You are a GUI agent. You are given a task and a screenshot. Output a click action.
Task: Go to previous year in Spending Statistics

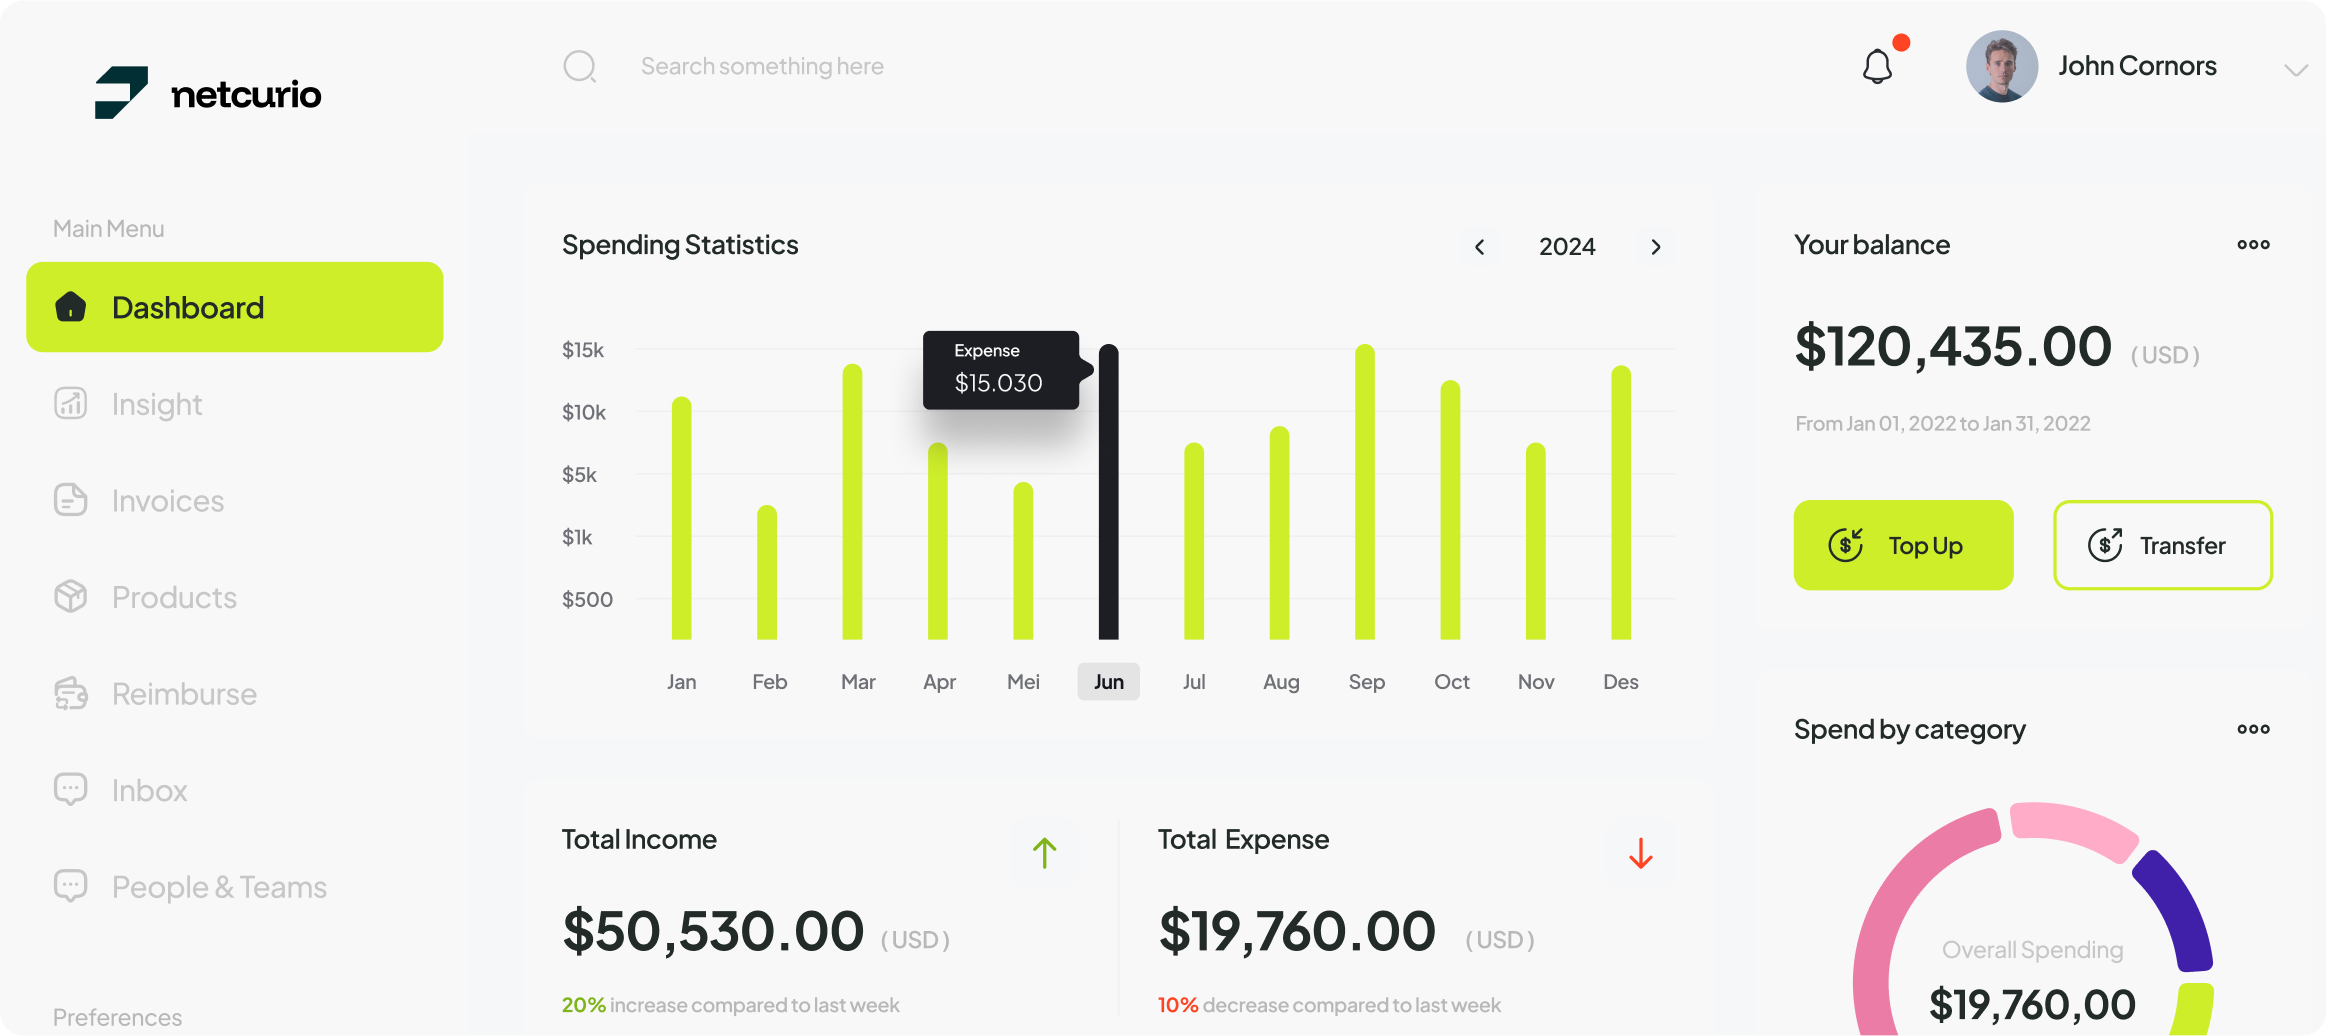click(x=1480, y=247)
